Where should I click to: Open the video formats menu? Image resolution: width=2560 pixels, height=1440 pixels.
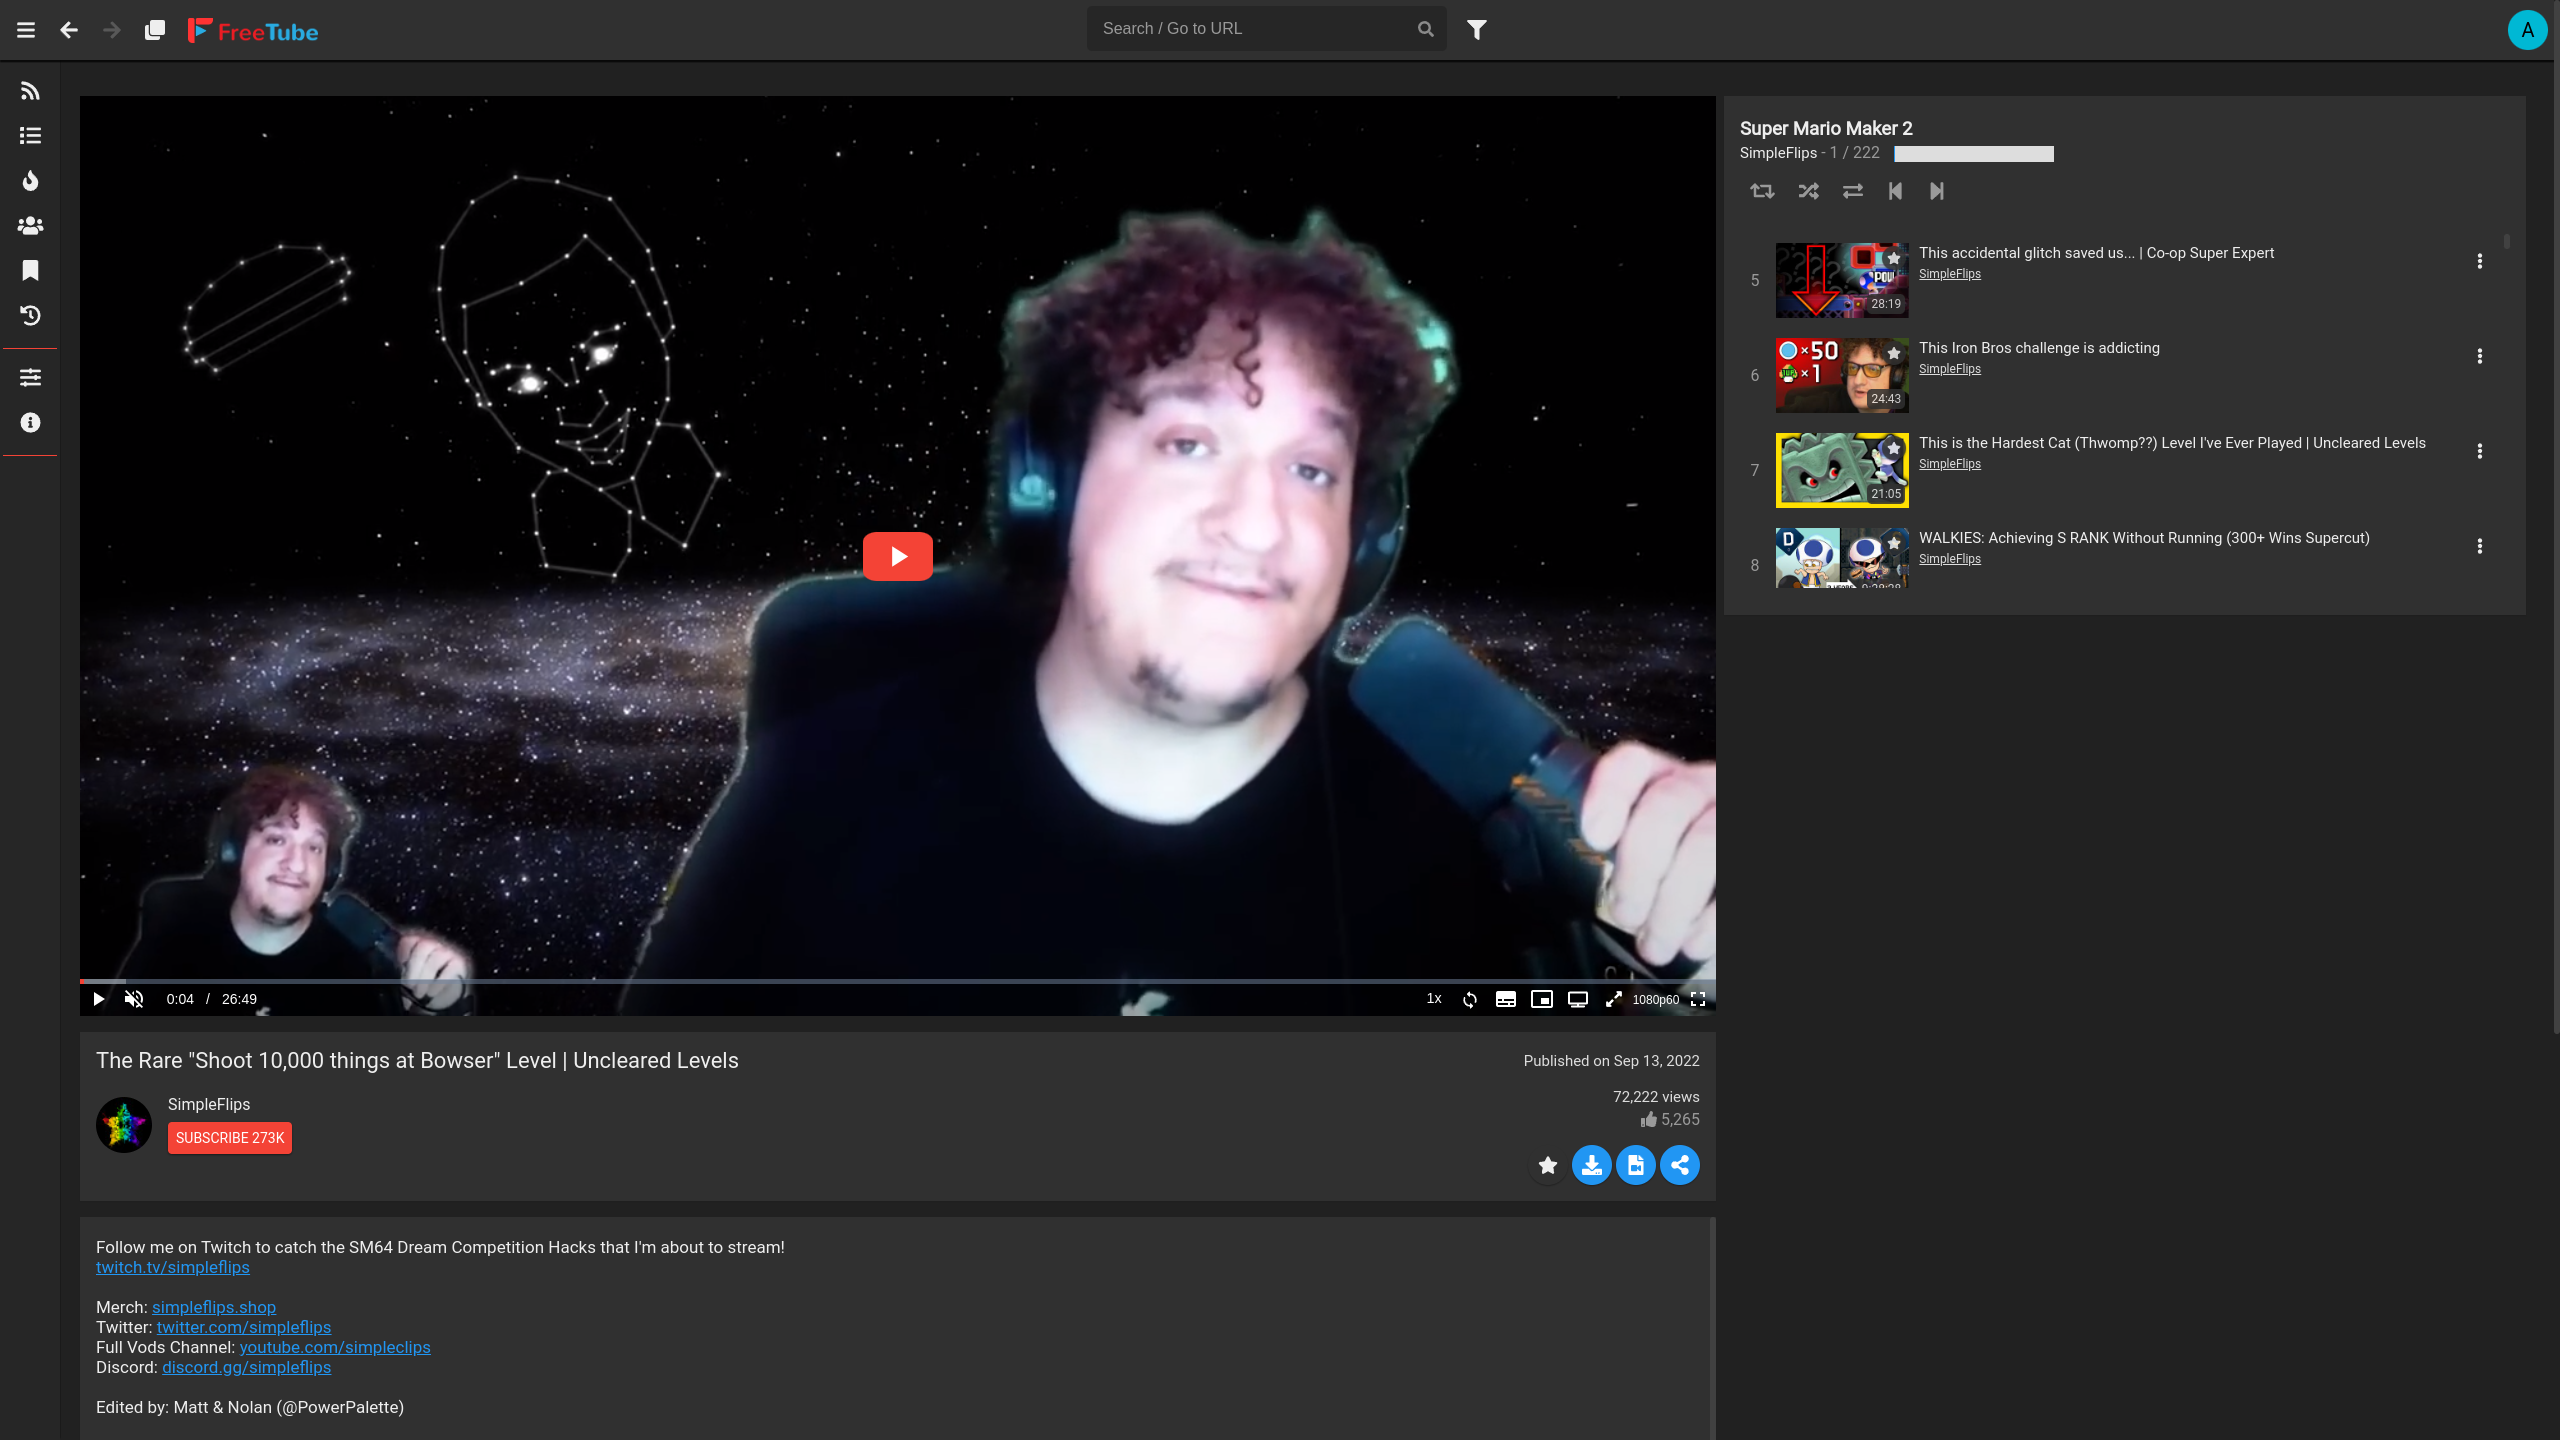(1636, 1165)
